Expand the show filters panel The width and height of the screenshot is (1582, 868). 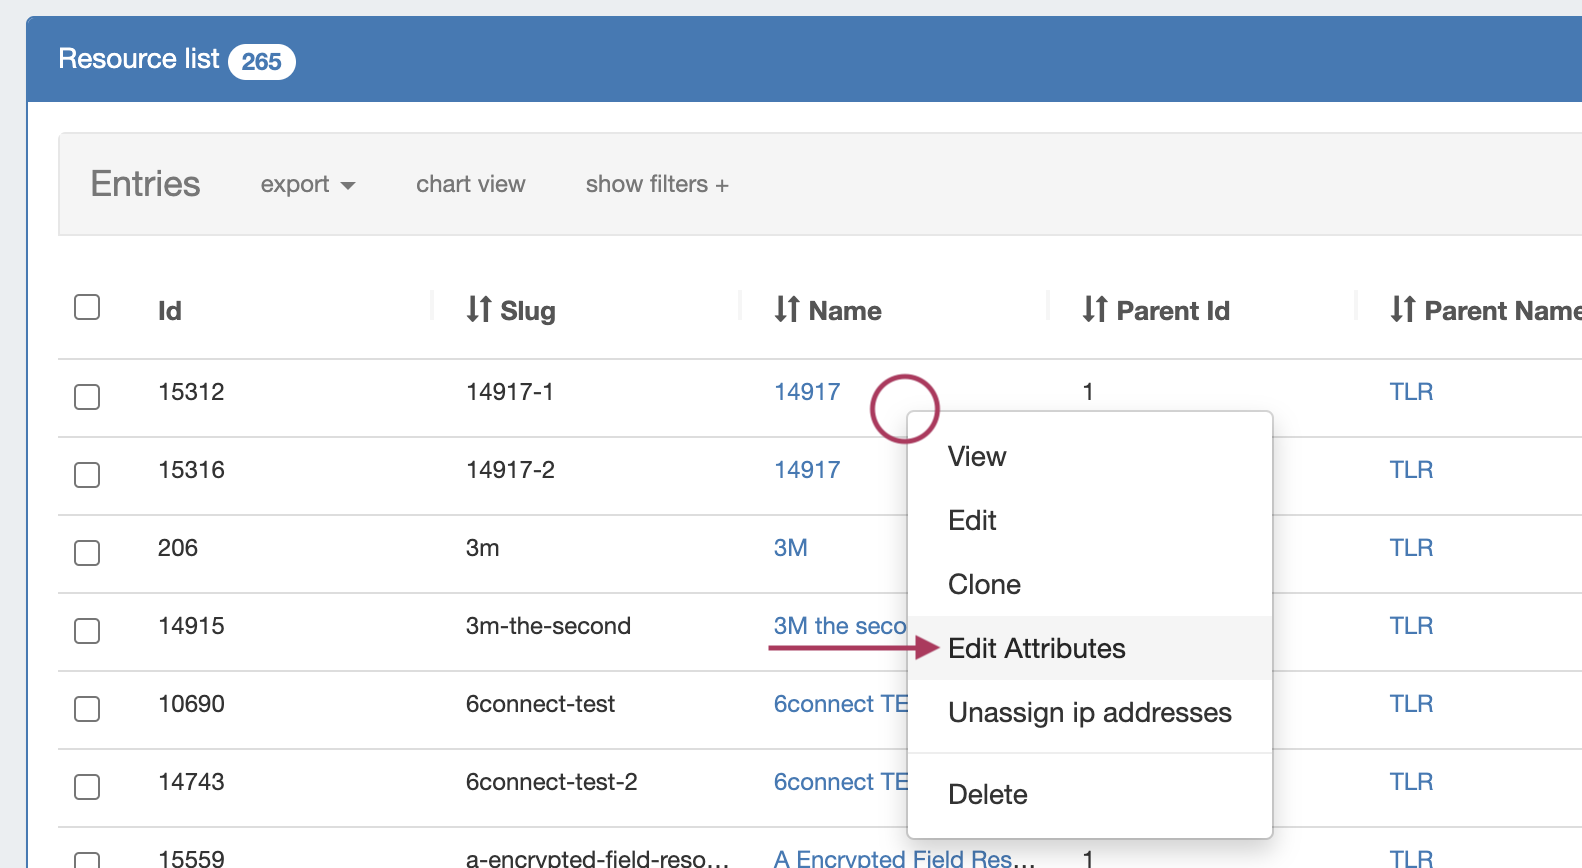click(x=656, y=185)
